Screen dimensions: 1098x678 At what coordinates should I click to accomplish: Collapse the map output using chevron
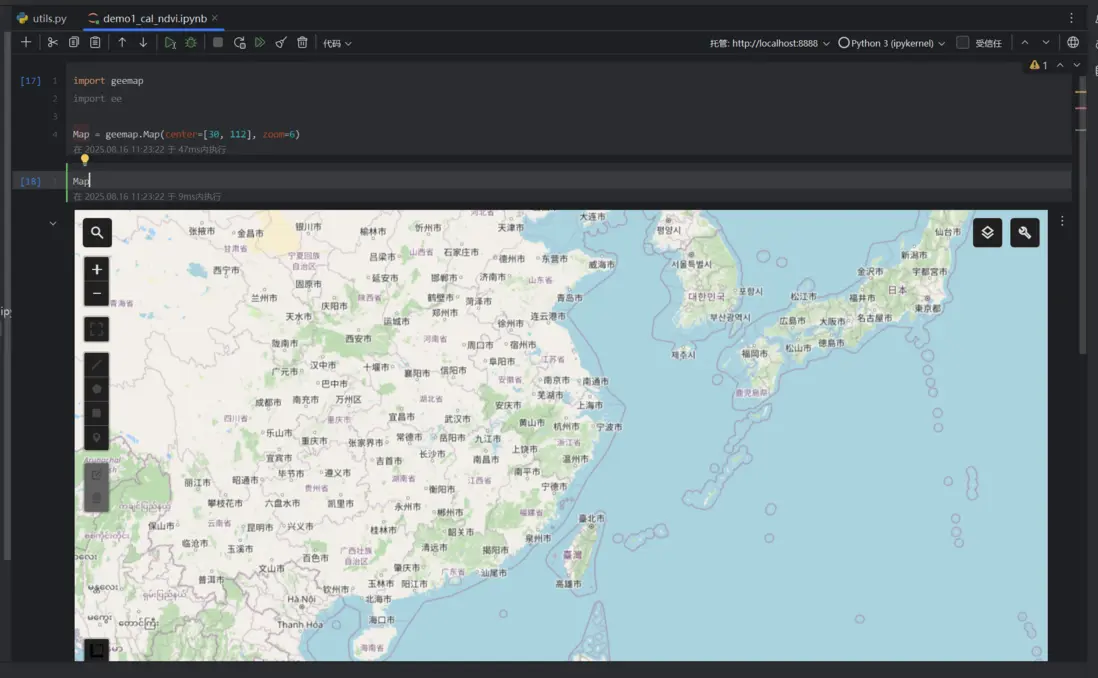coord(53,224)
